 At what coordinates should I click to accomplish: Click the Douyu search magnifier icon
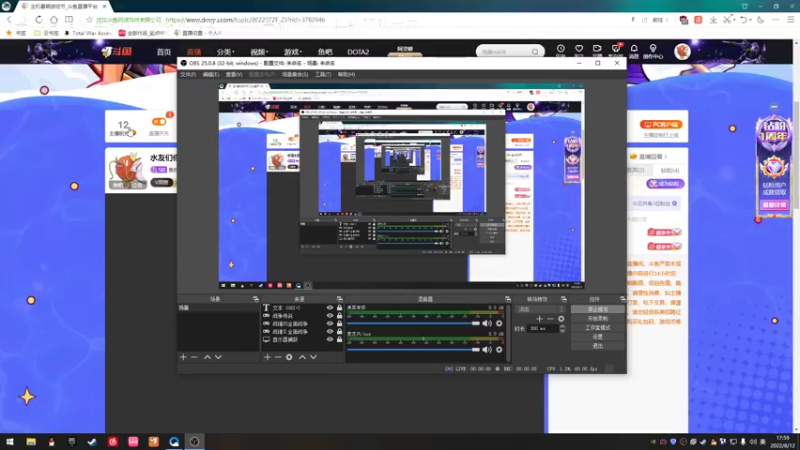coord(535,52)
